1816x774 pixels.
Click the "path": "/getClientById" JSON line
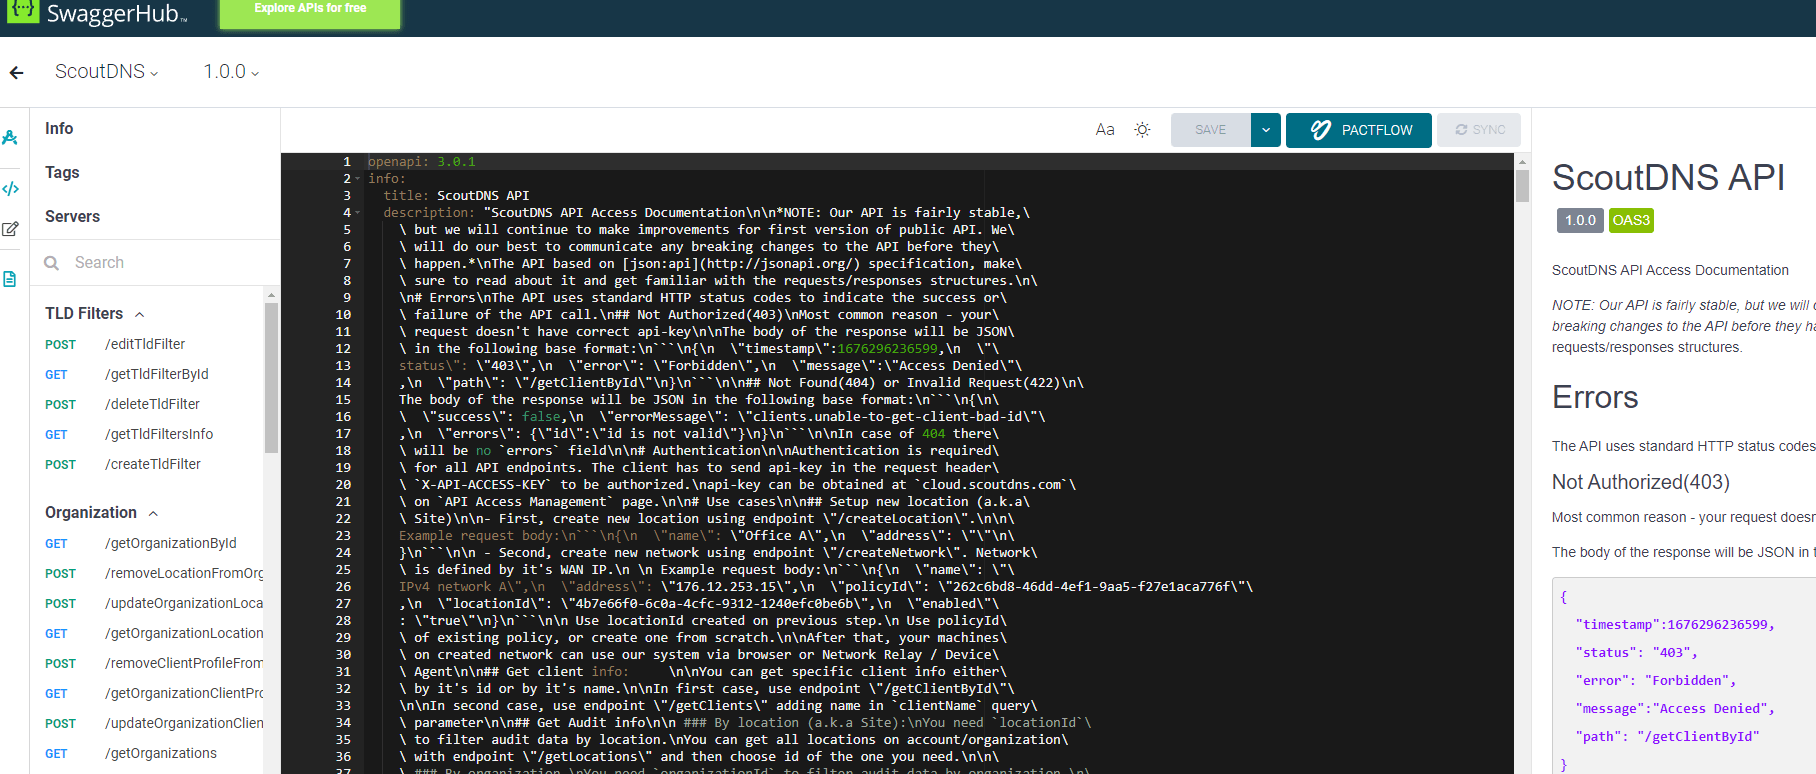pyautogui.click(x=1667, y=736)
